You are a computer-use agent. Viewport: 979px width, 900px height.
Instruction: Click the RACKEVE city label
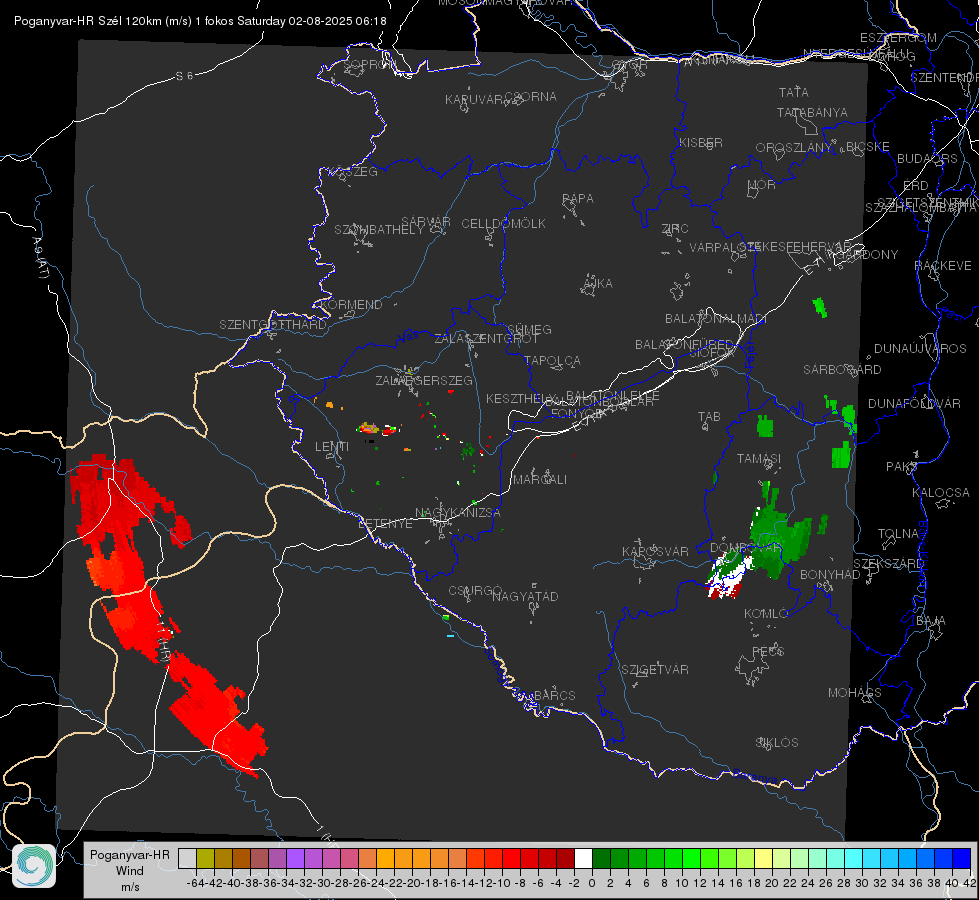tap(943, 266)
